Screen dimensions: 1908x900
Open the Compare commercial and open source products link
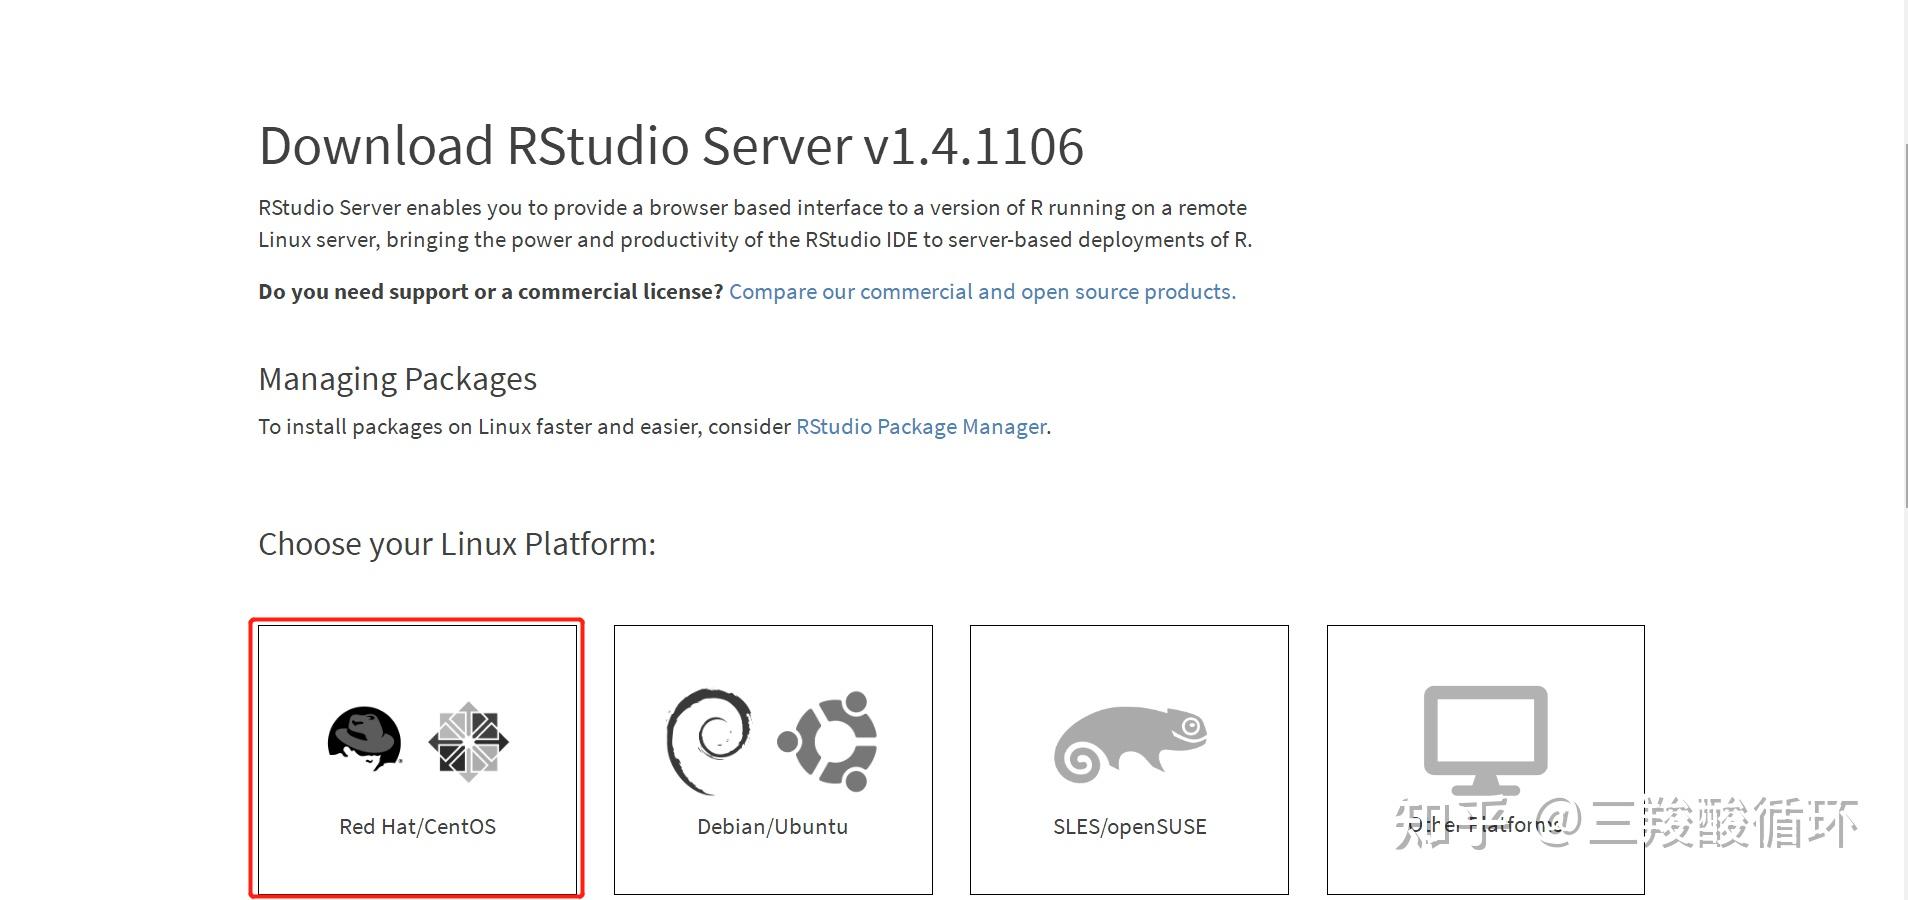pyautogui.click(x=982, y=291)
